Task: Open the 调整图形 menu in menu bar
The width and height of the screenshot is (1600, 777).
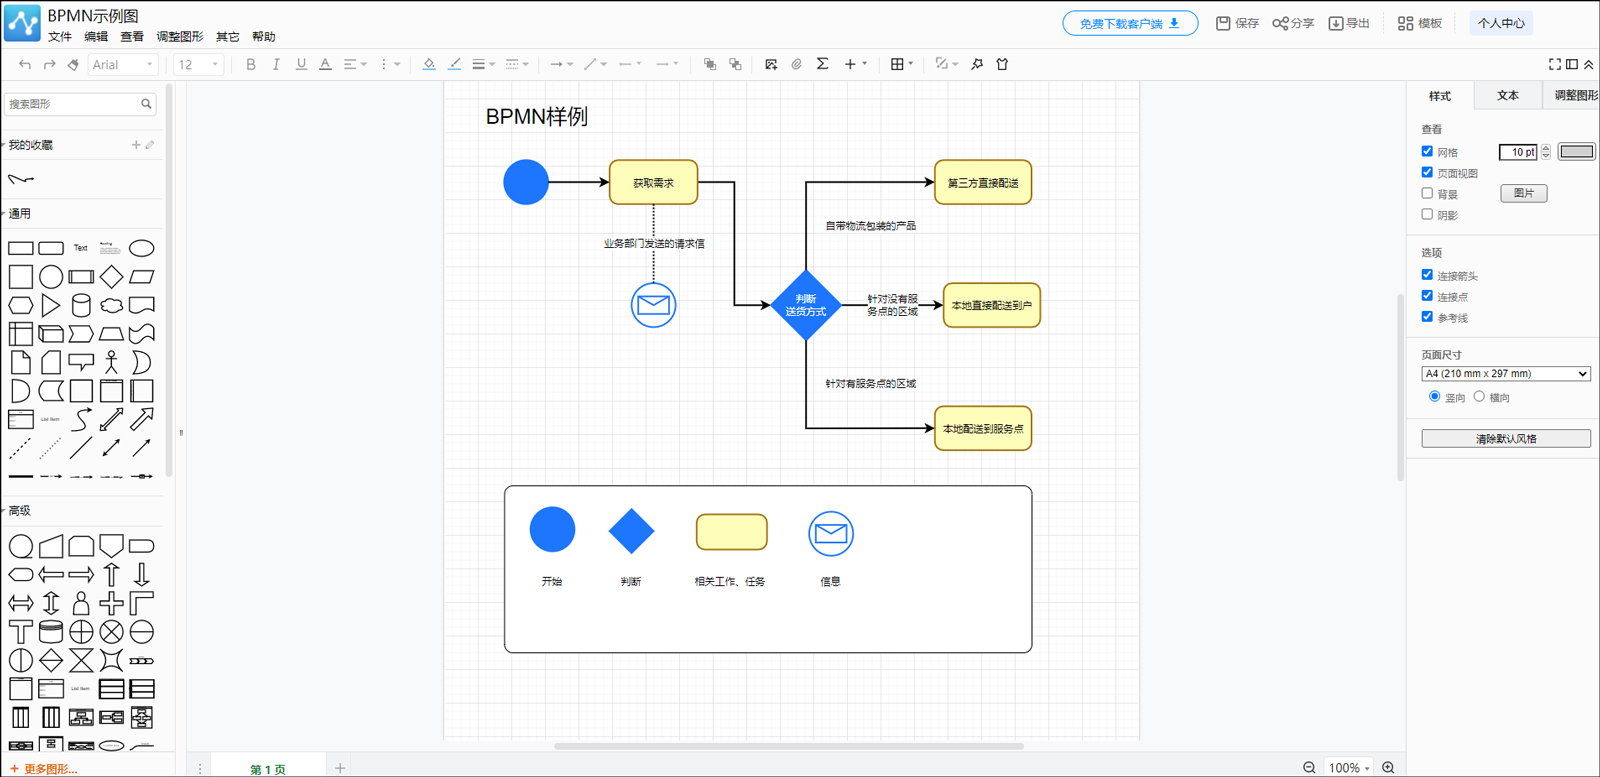Action: pyautogui.click(x=179, y=37)
